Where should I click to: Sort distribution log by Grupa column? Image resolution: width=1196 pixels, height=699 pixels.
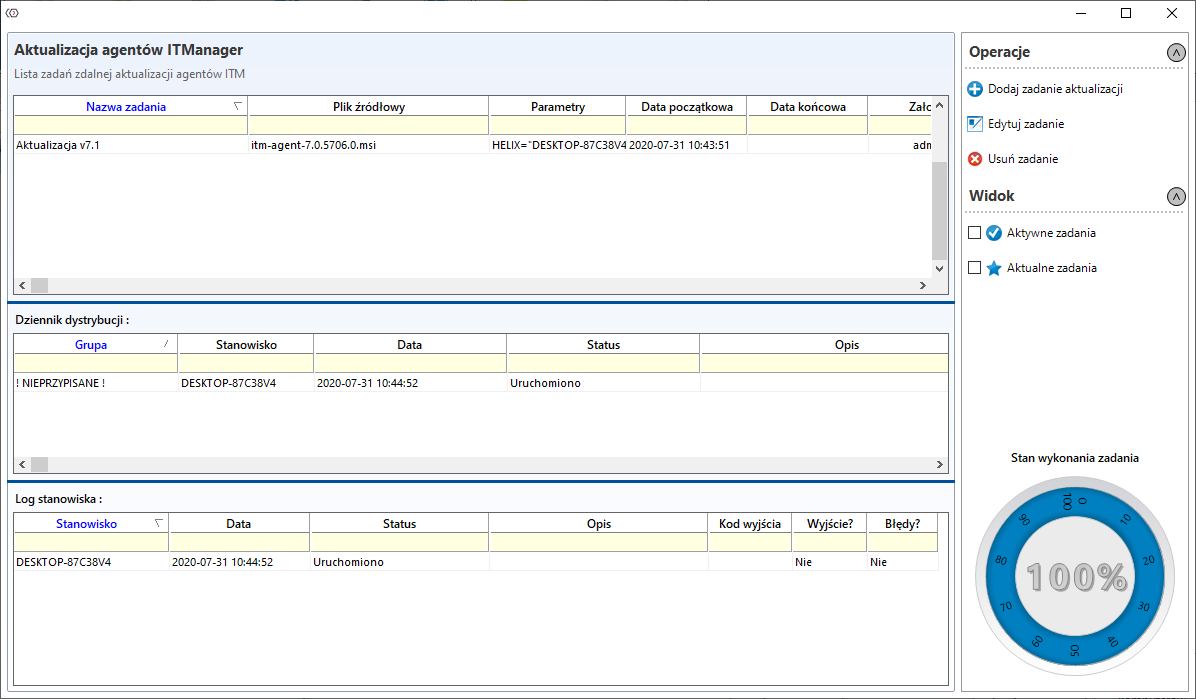click(x=91, y=345)
